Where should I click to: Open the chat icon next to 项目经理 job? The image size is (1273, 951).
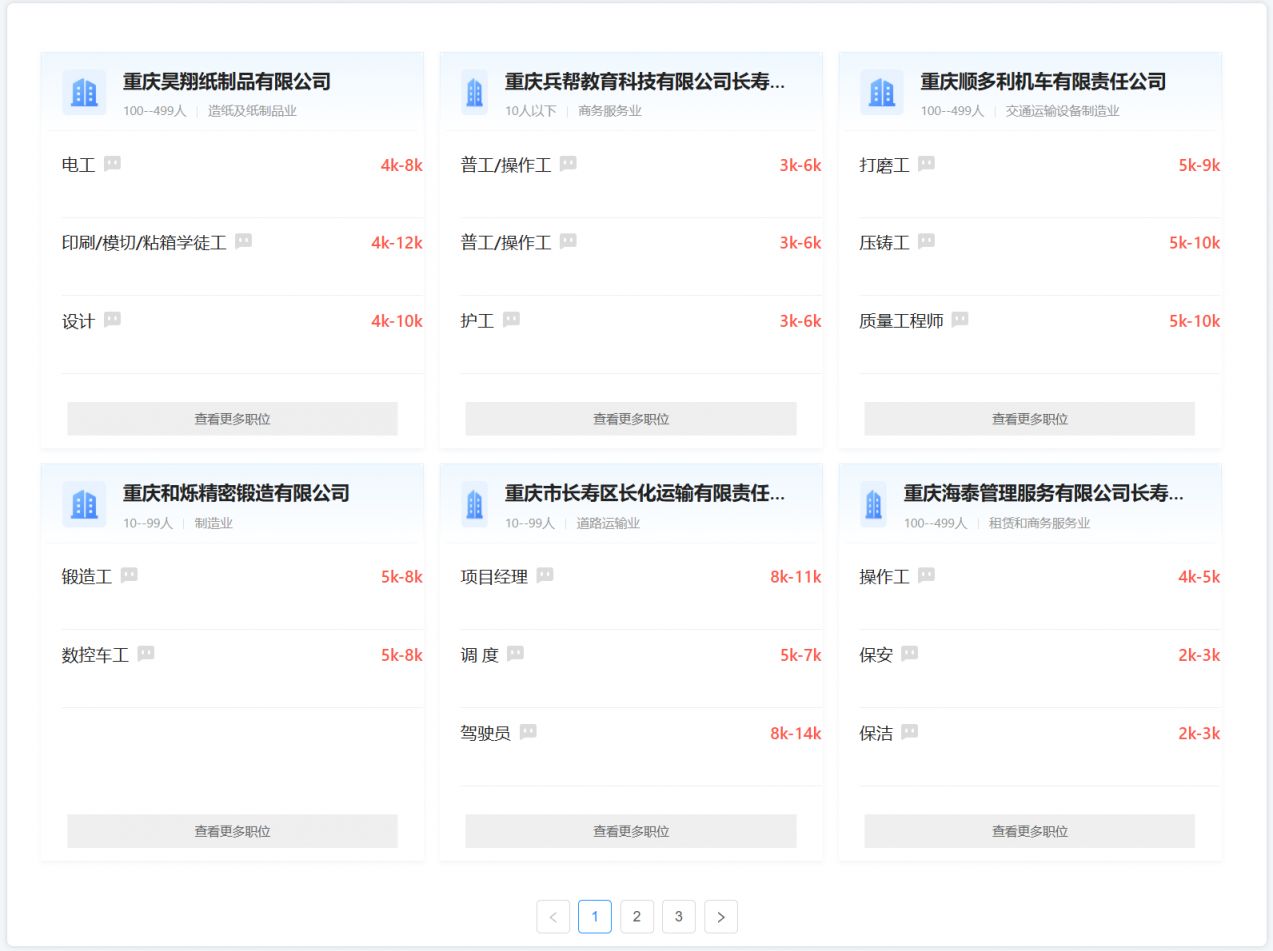pyautogui.click(x=545, y=574)
